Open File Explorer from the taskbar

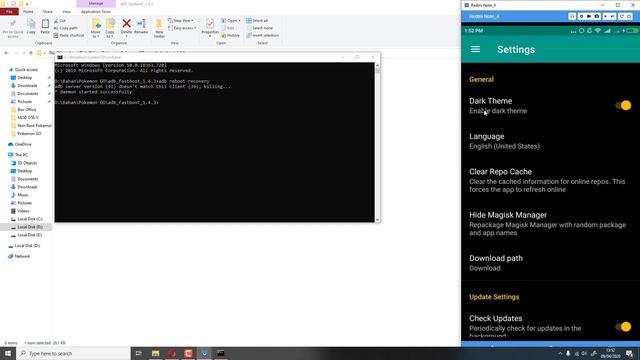tap(156, 353)
